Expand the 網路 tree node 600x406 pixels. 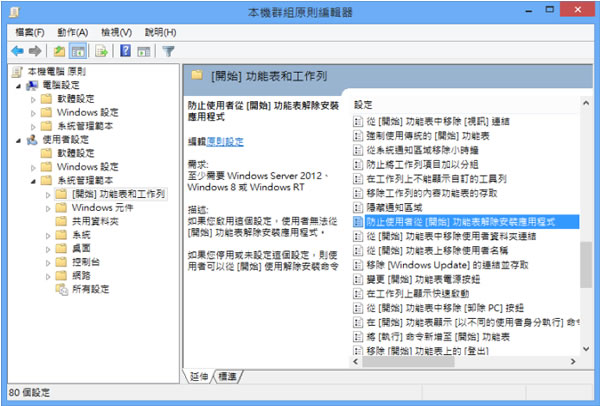[x=48, y=277]
